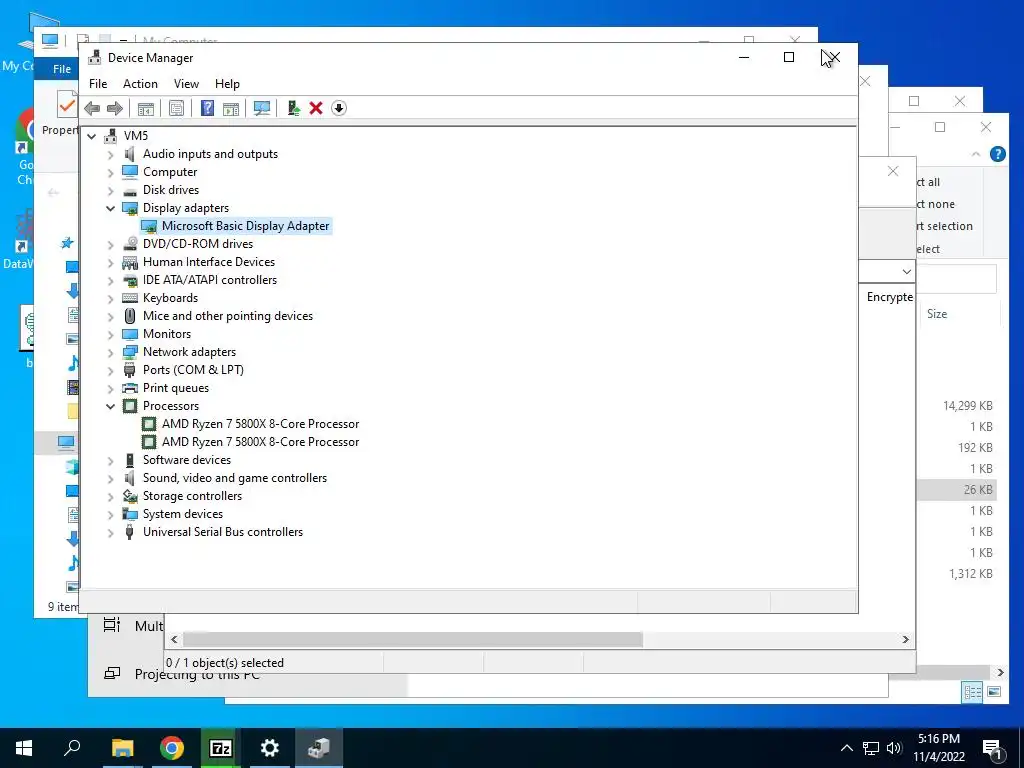Select the Monitors category
Image resolution: width=1024 pixels, height=768 pixels.
coord(167,334)
